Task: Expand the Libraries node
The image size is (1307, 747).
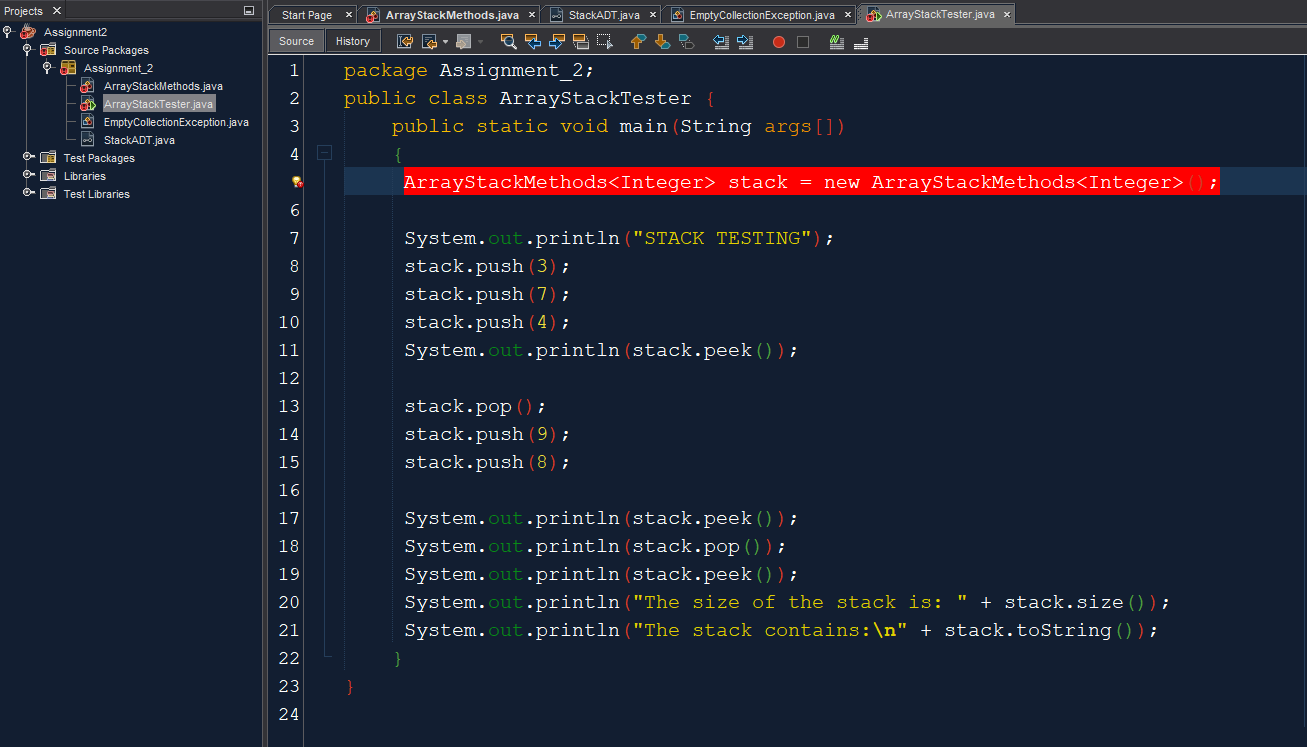Action: pos(30,176)
